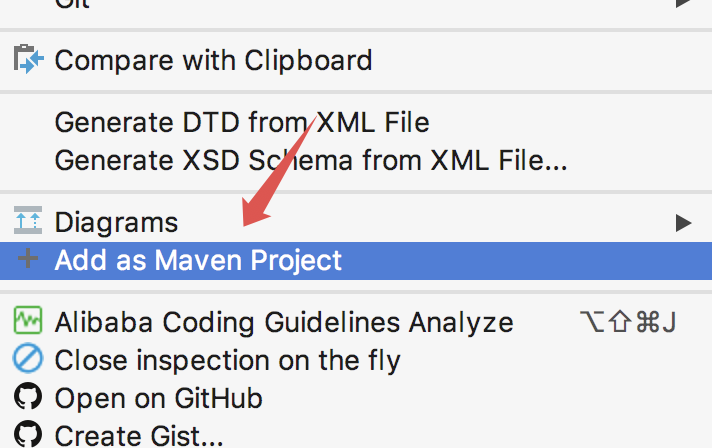This screenshot has height=448, width=712.
Task: Click the plus icon for Maven Project
Action: [x=28, y=260]
